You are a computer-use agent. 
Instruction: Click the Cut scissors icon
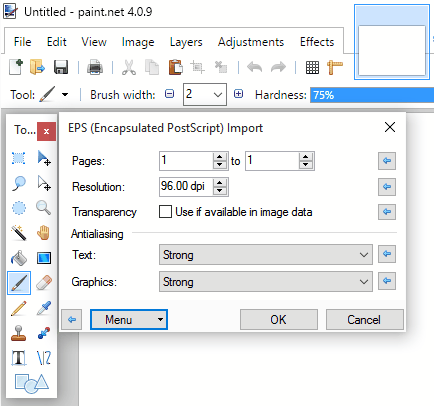pos(129,67)
